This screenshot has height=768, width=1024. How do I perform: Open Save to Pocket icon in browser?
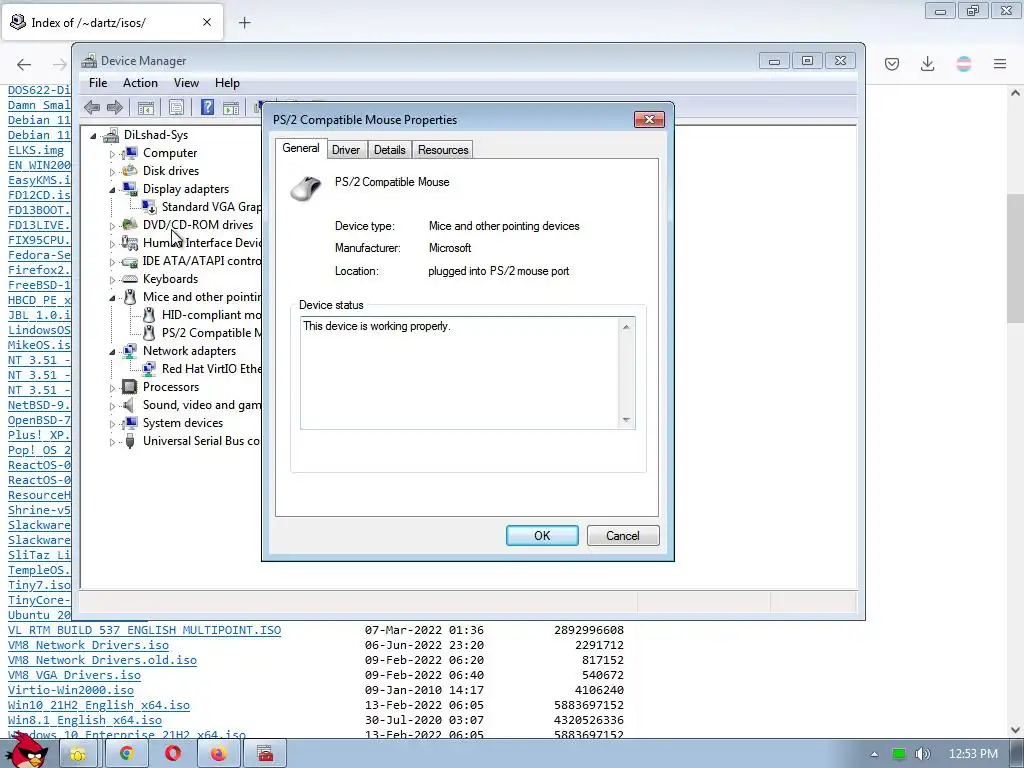[892, 64]
